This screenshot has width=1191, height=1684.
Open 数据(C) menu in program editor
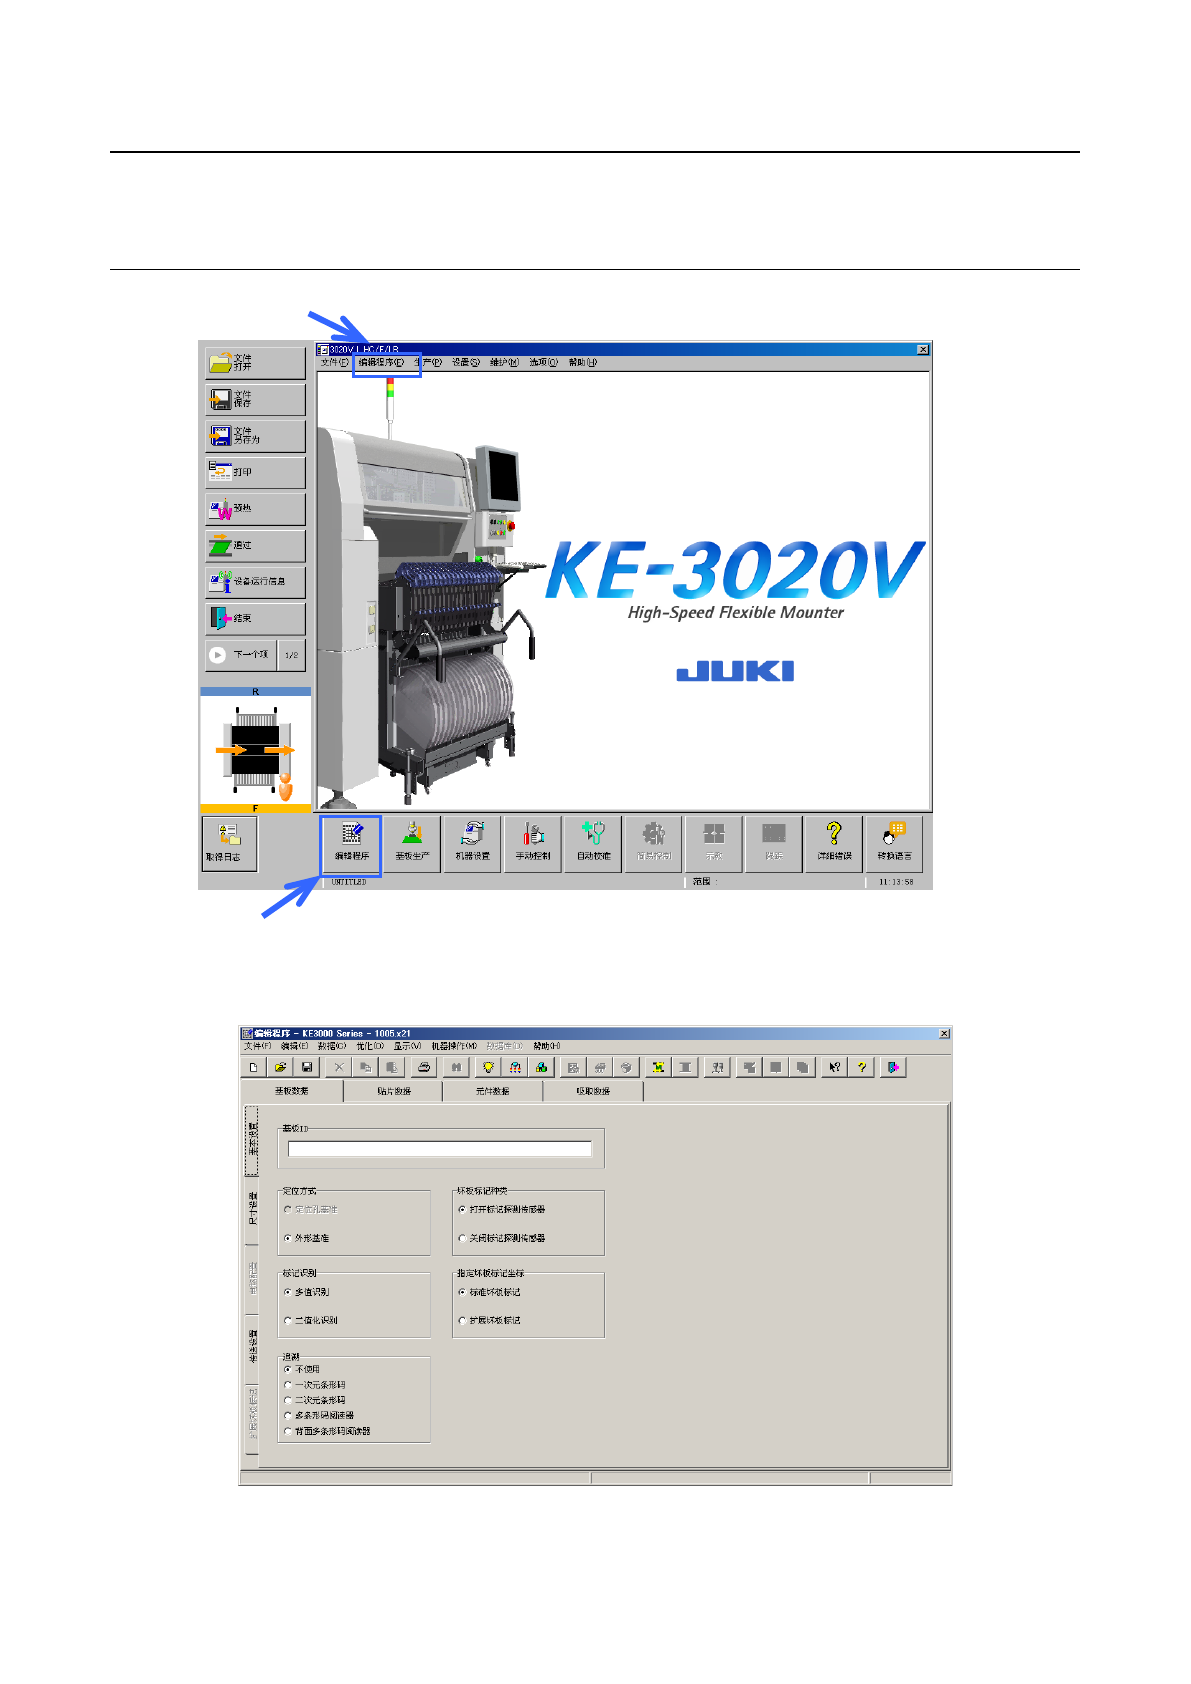tap(331, 1046)
